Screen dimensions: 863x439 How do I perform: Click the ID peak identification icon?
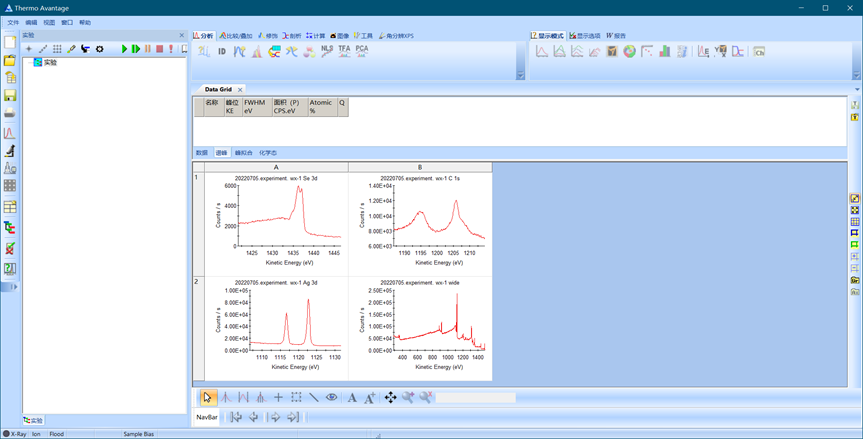[222, 51]
